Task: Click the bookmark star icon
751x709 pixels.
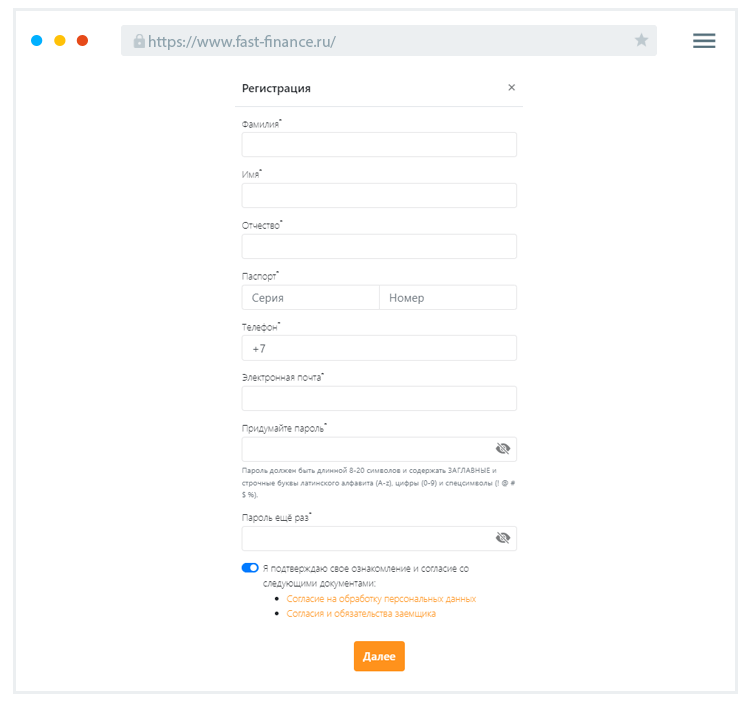Action: tap(641, 41)
